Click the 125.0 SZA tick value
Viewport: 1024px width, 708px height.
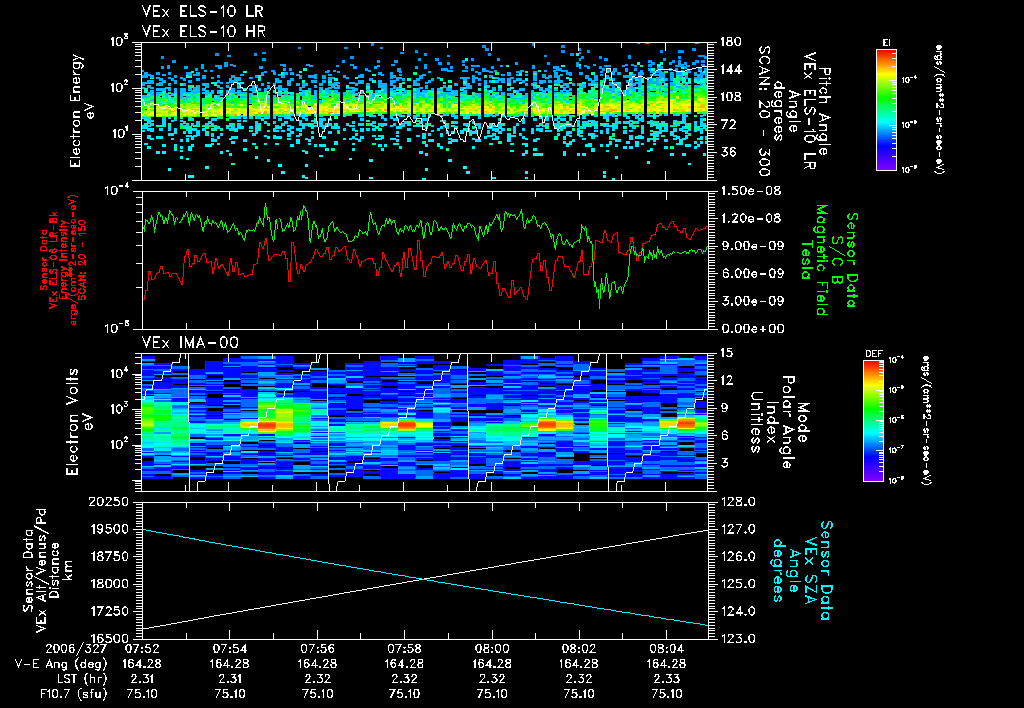(x=737, y=584)
